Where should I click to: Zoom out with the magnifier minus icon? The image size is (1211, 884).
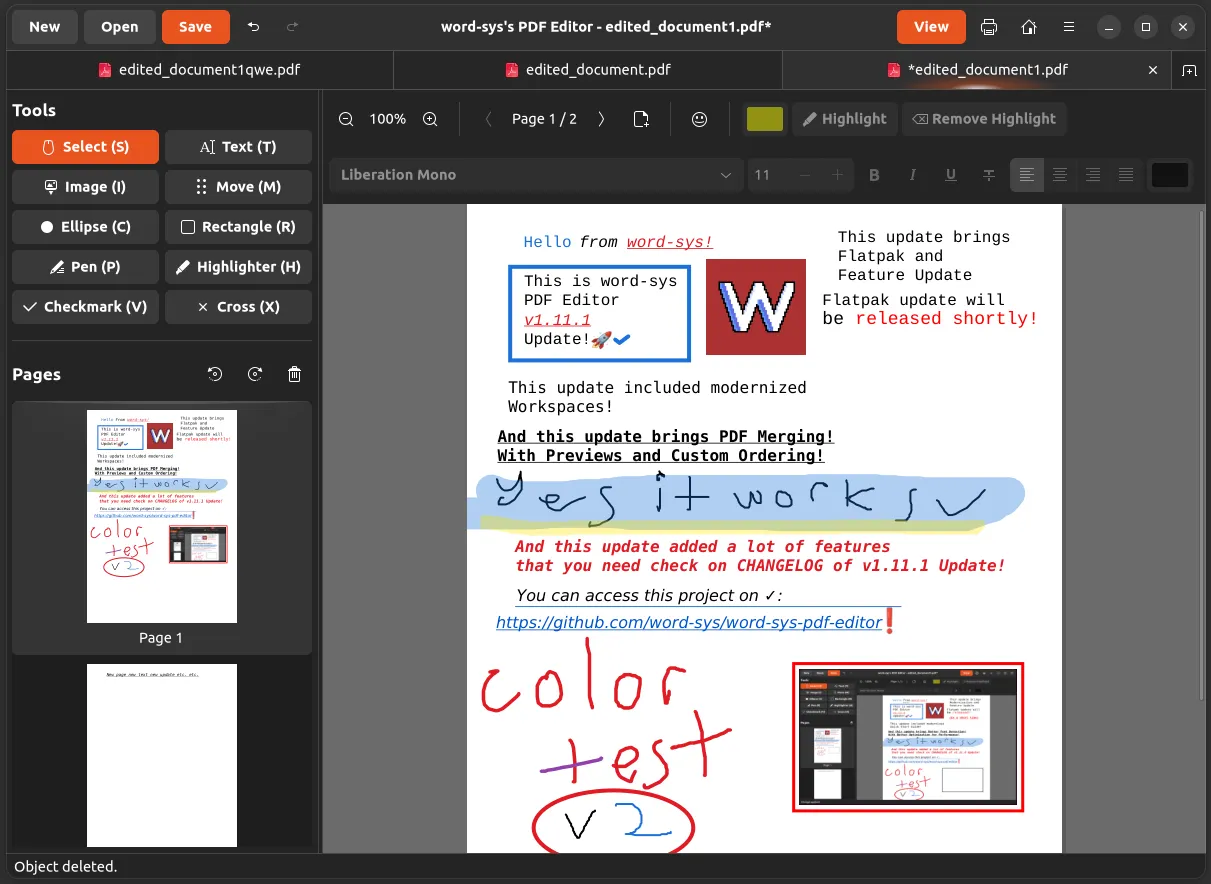tap(346, 119)
